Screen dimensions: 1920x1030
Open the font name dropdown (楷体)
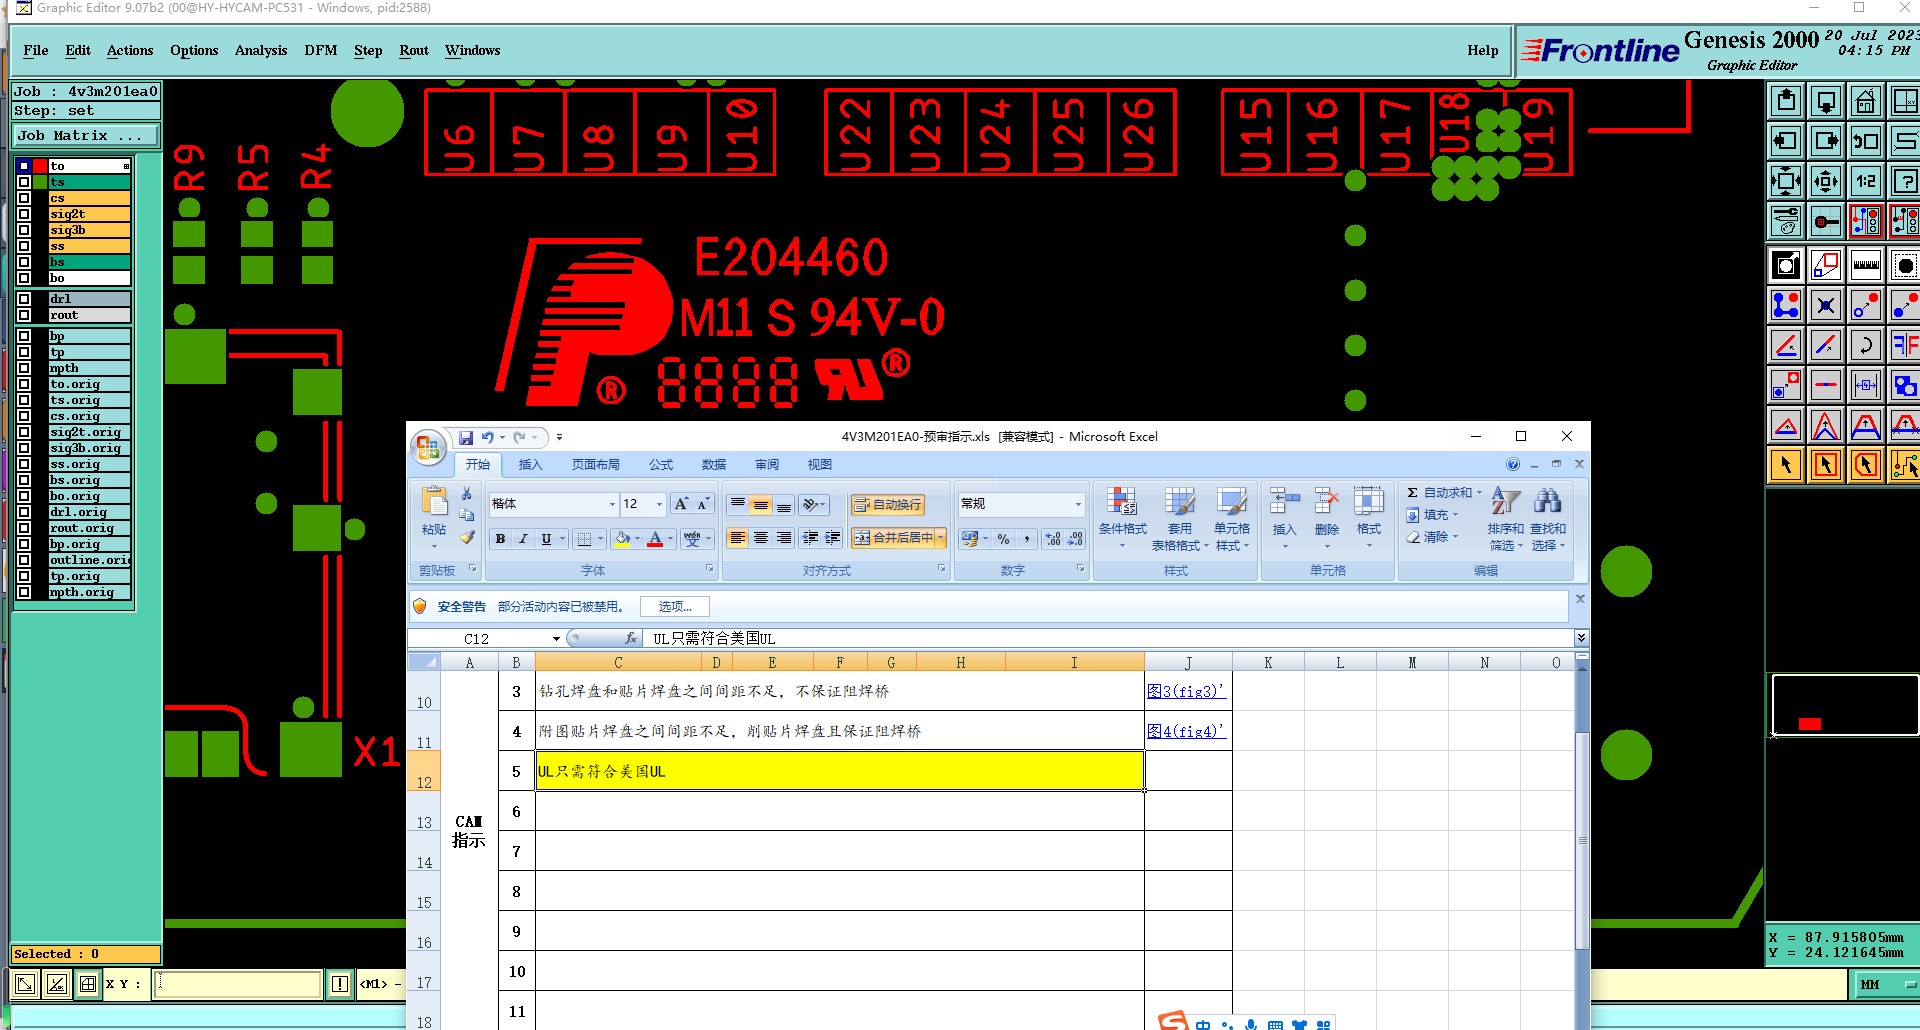[612, 504]
